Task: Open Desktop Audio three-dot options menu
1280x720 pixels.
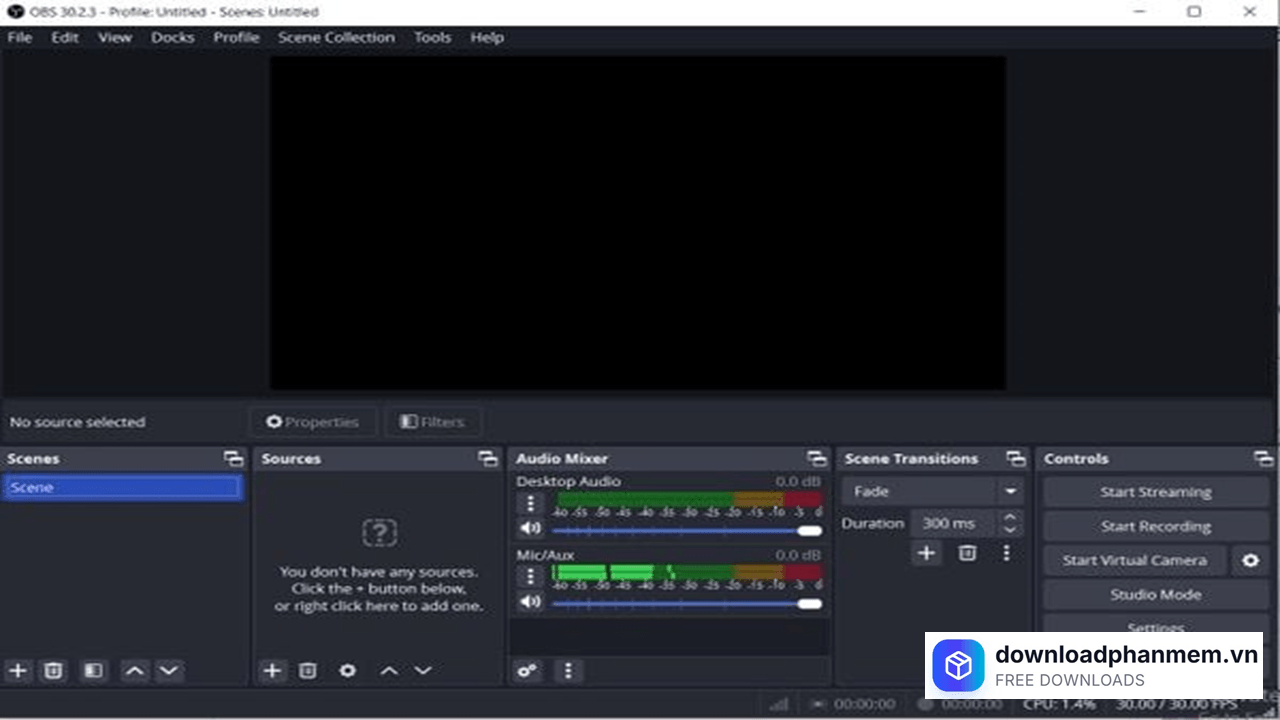Action: point(531,503)
